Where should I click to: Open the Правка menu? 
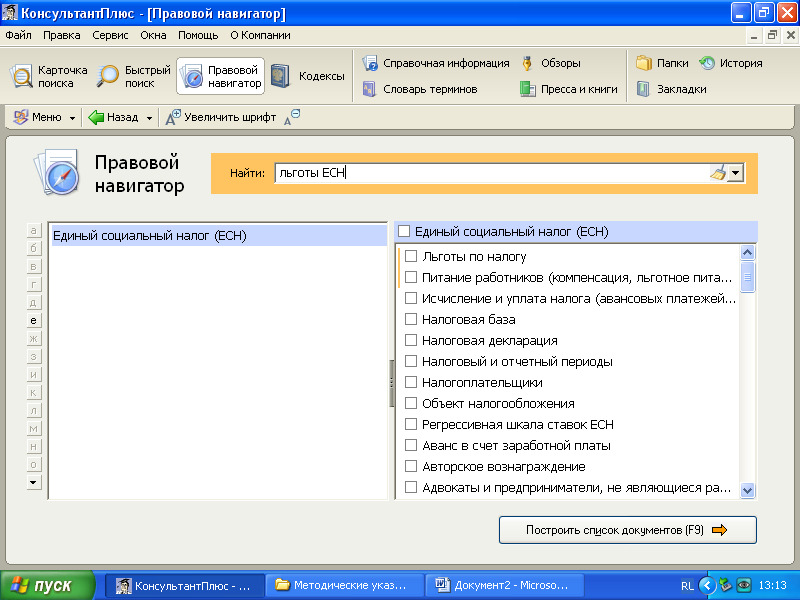[x=62, y=35]
